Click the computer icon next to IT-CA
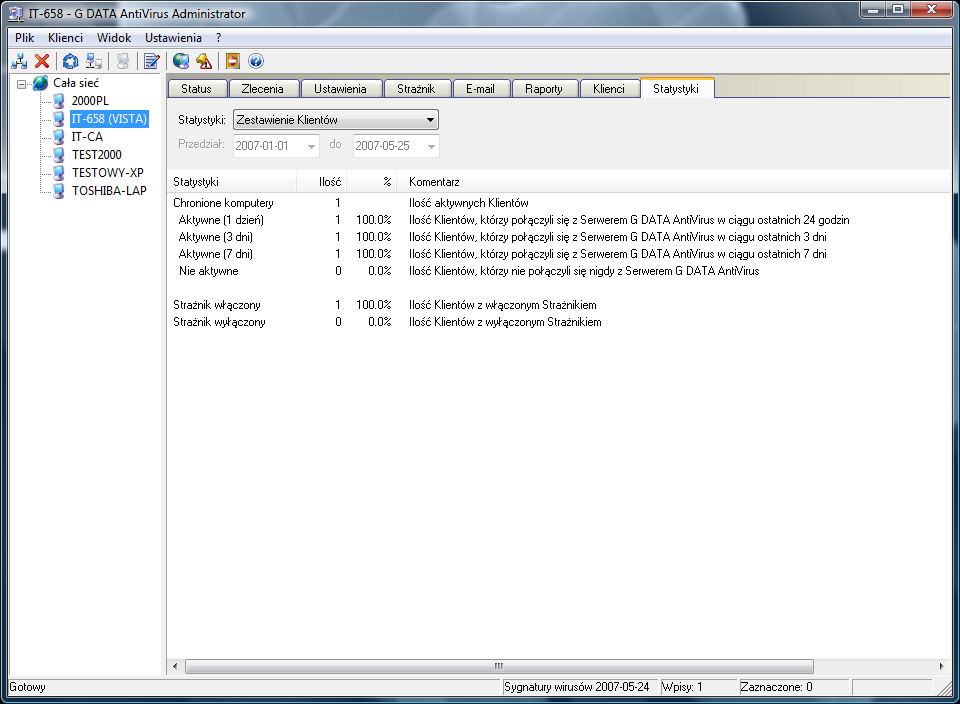This screenshot has height=704, width=960. 59,137
